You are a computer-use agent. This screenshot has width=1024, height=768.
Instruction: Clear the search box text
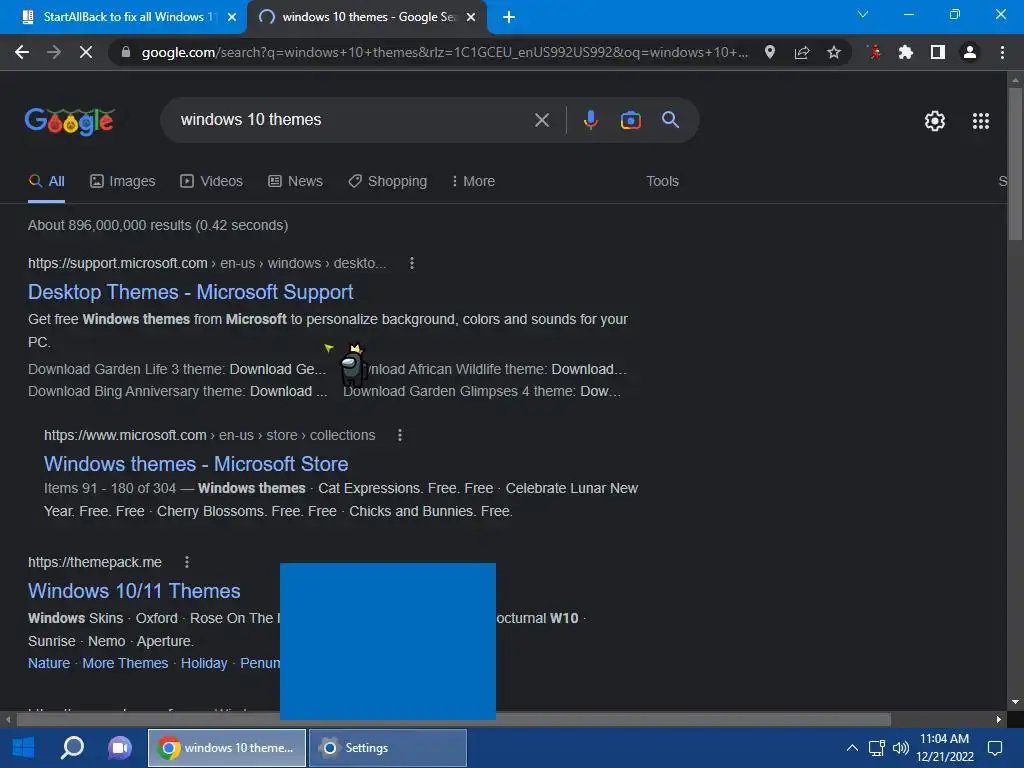coord(541,120)
